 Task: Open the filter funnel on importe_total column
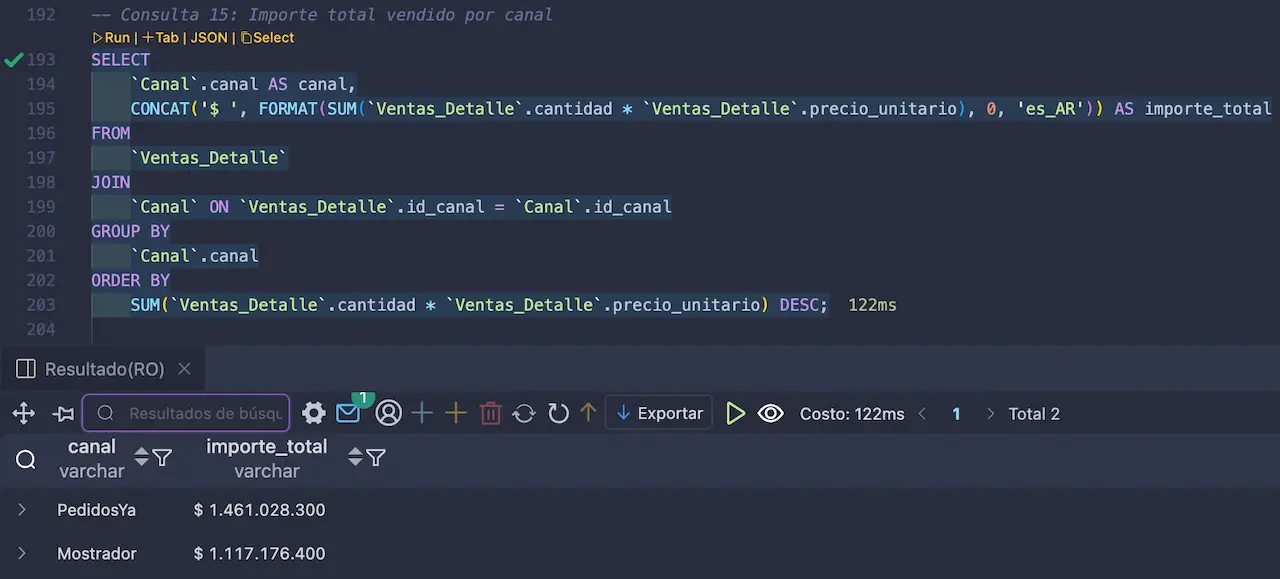[376, 457]
